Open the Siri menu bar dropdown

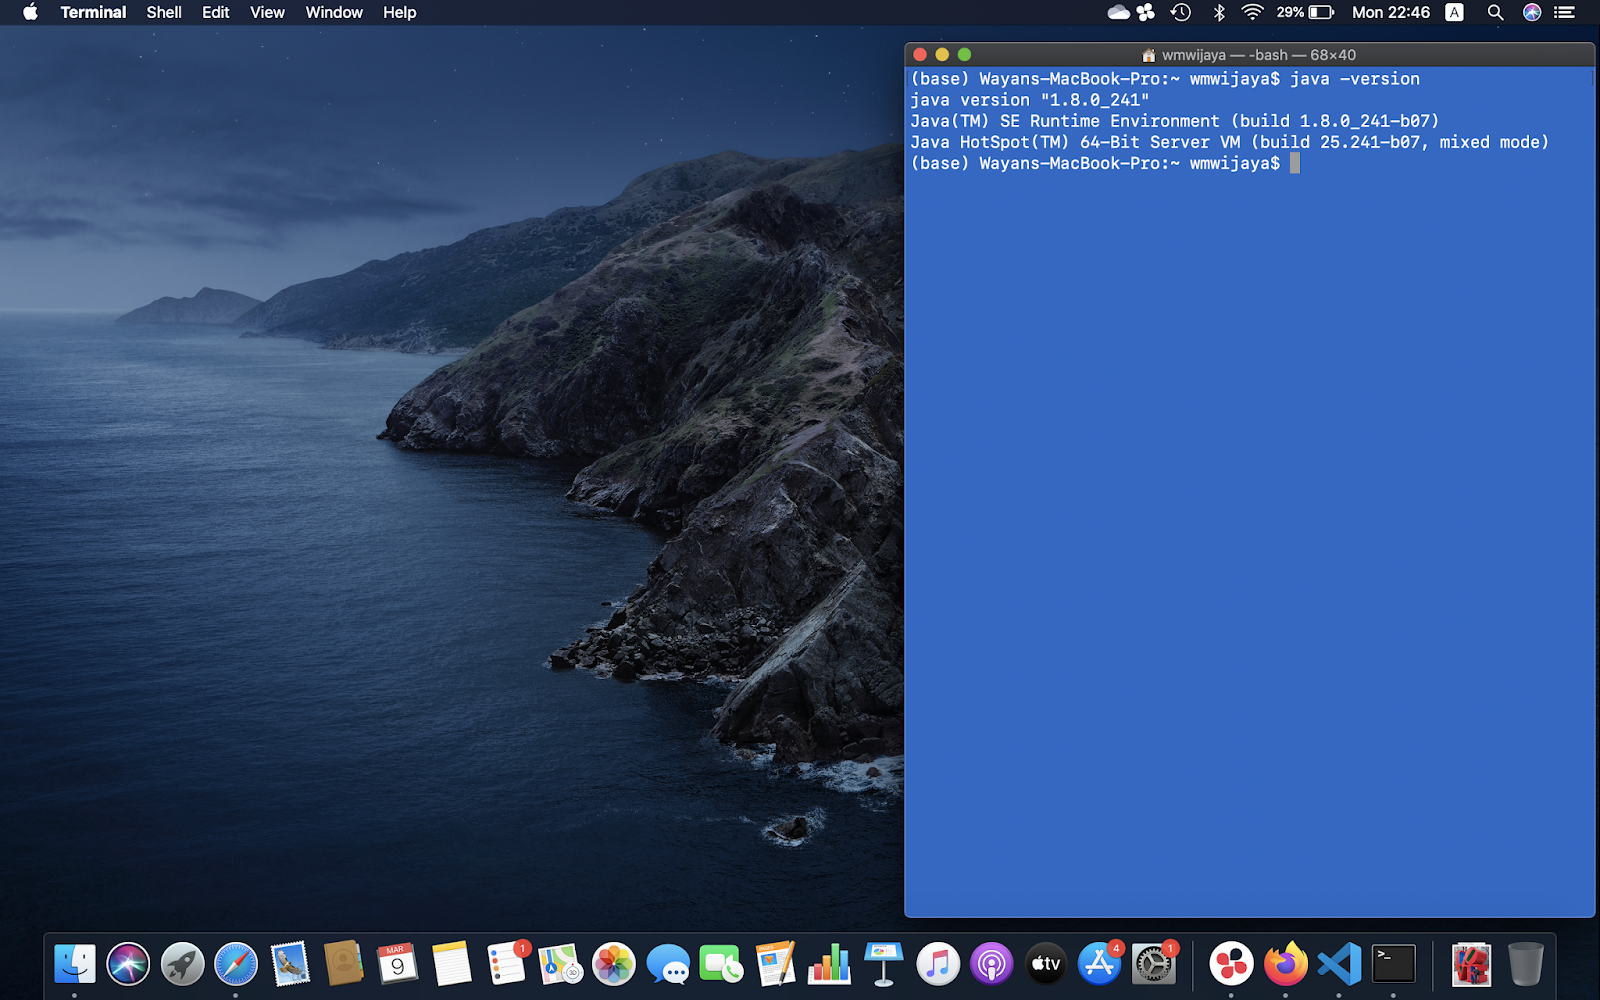pos(1530,12)
